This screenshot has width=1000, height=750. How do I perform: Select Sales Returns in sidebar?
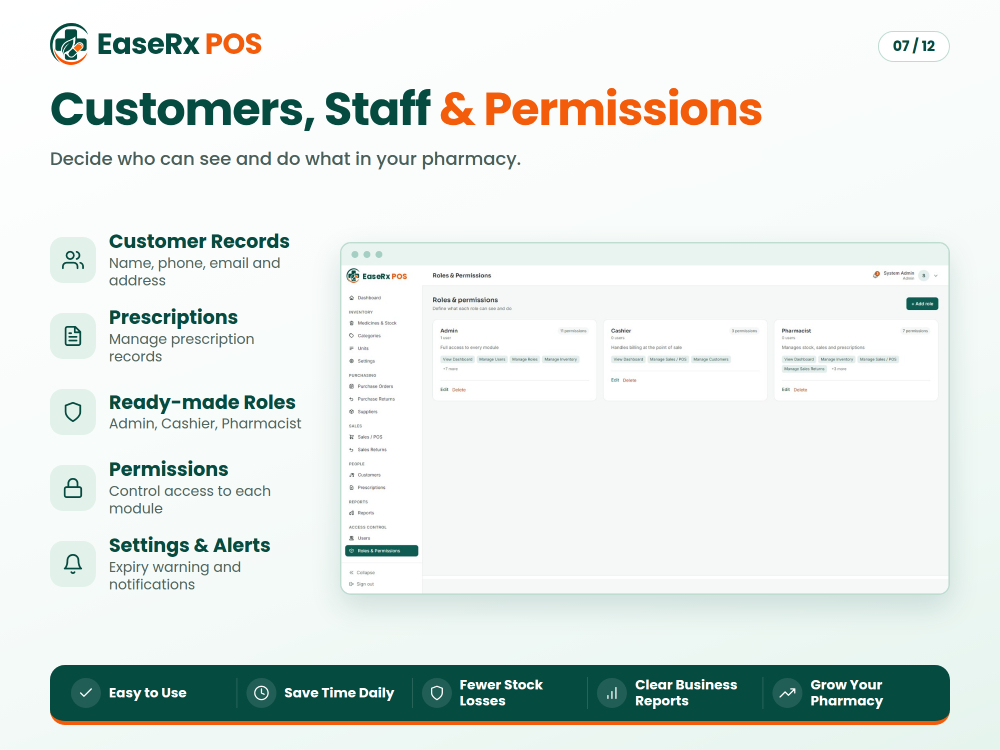point(368,450)
